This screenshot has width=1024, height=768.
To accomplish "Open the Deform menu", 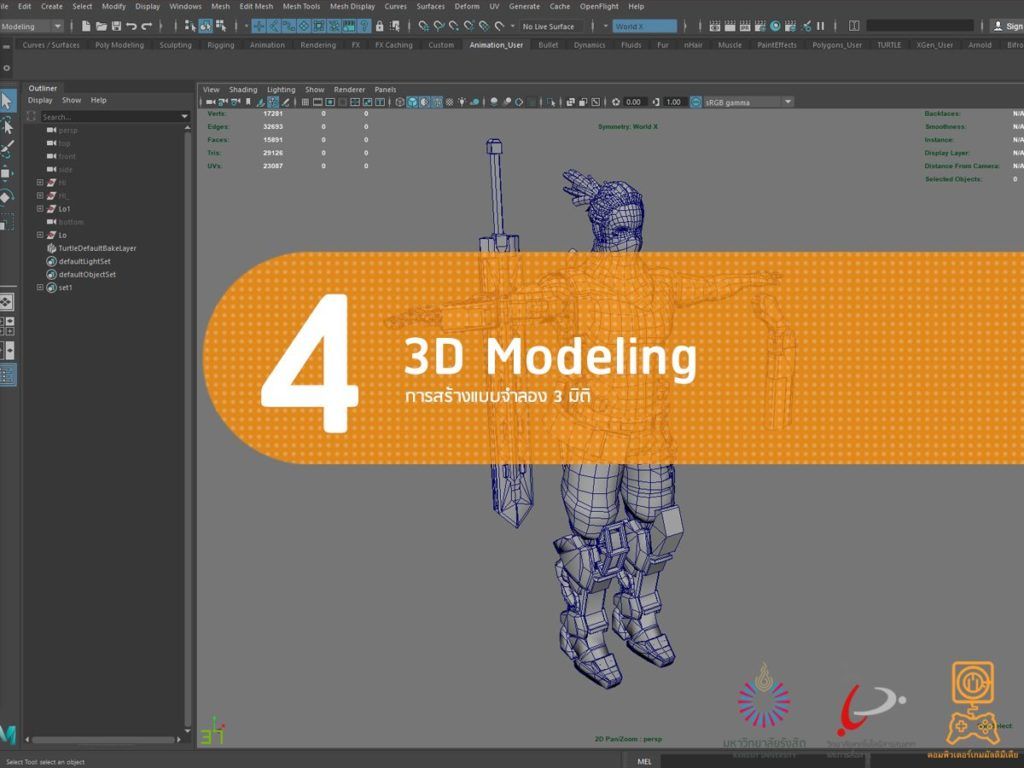I will click(467, 7).
